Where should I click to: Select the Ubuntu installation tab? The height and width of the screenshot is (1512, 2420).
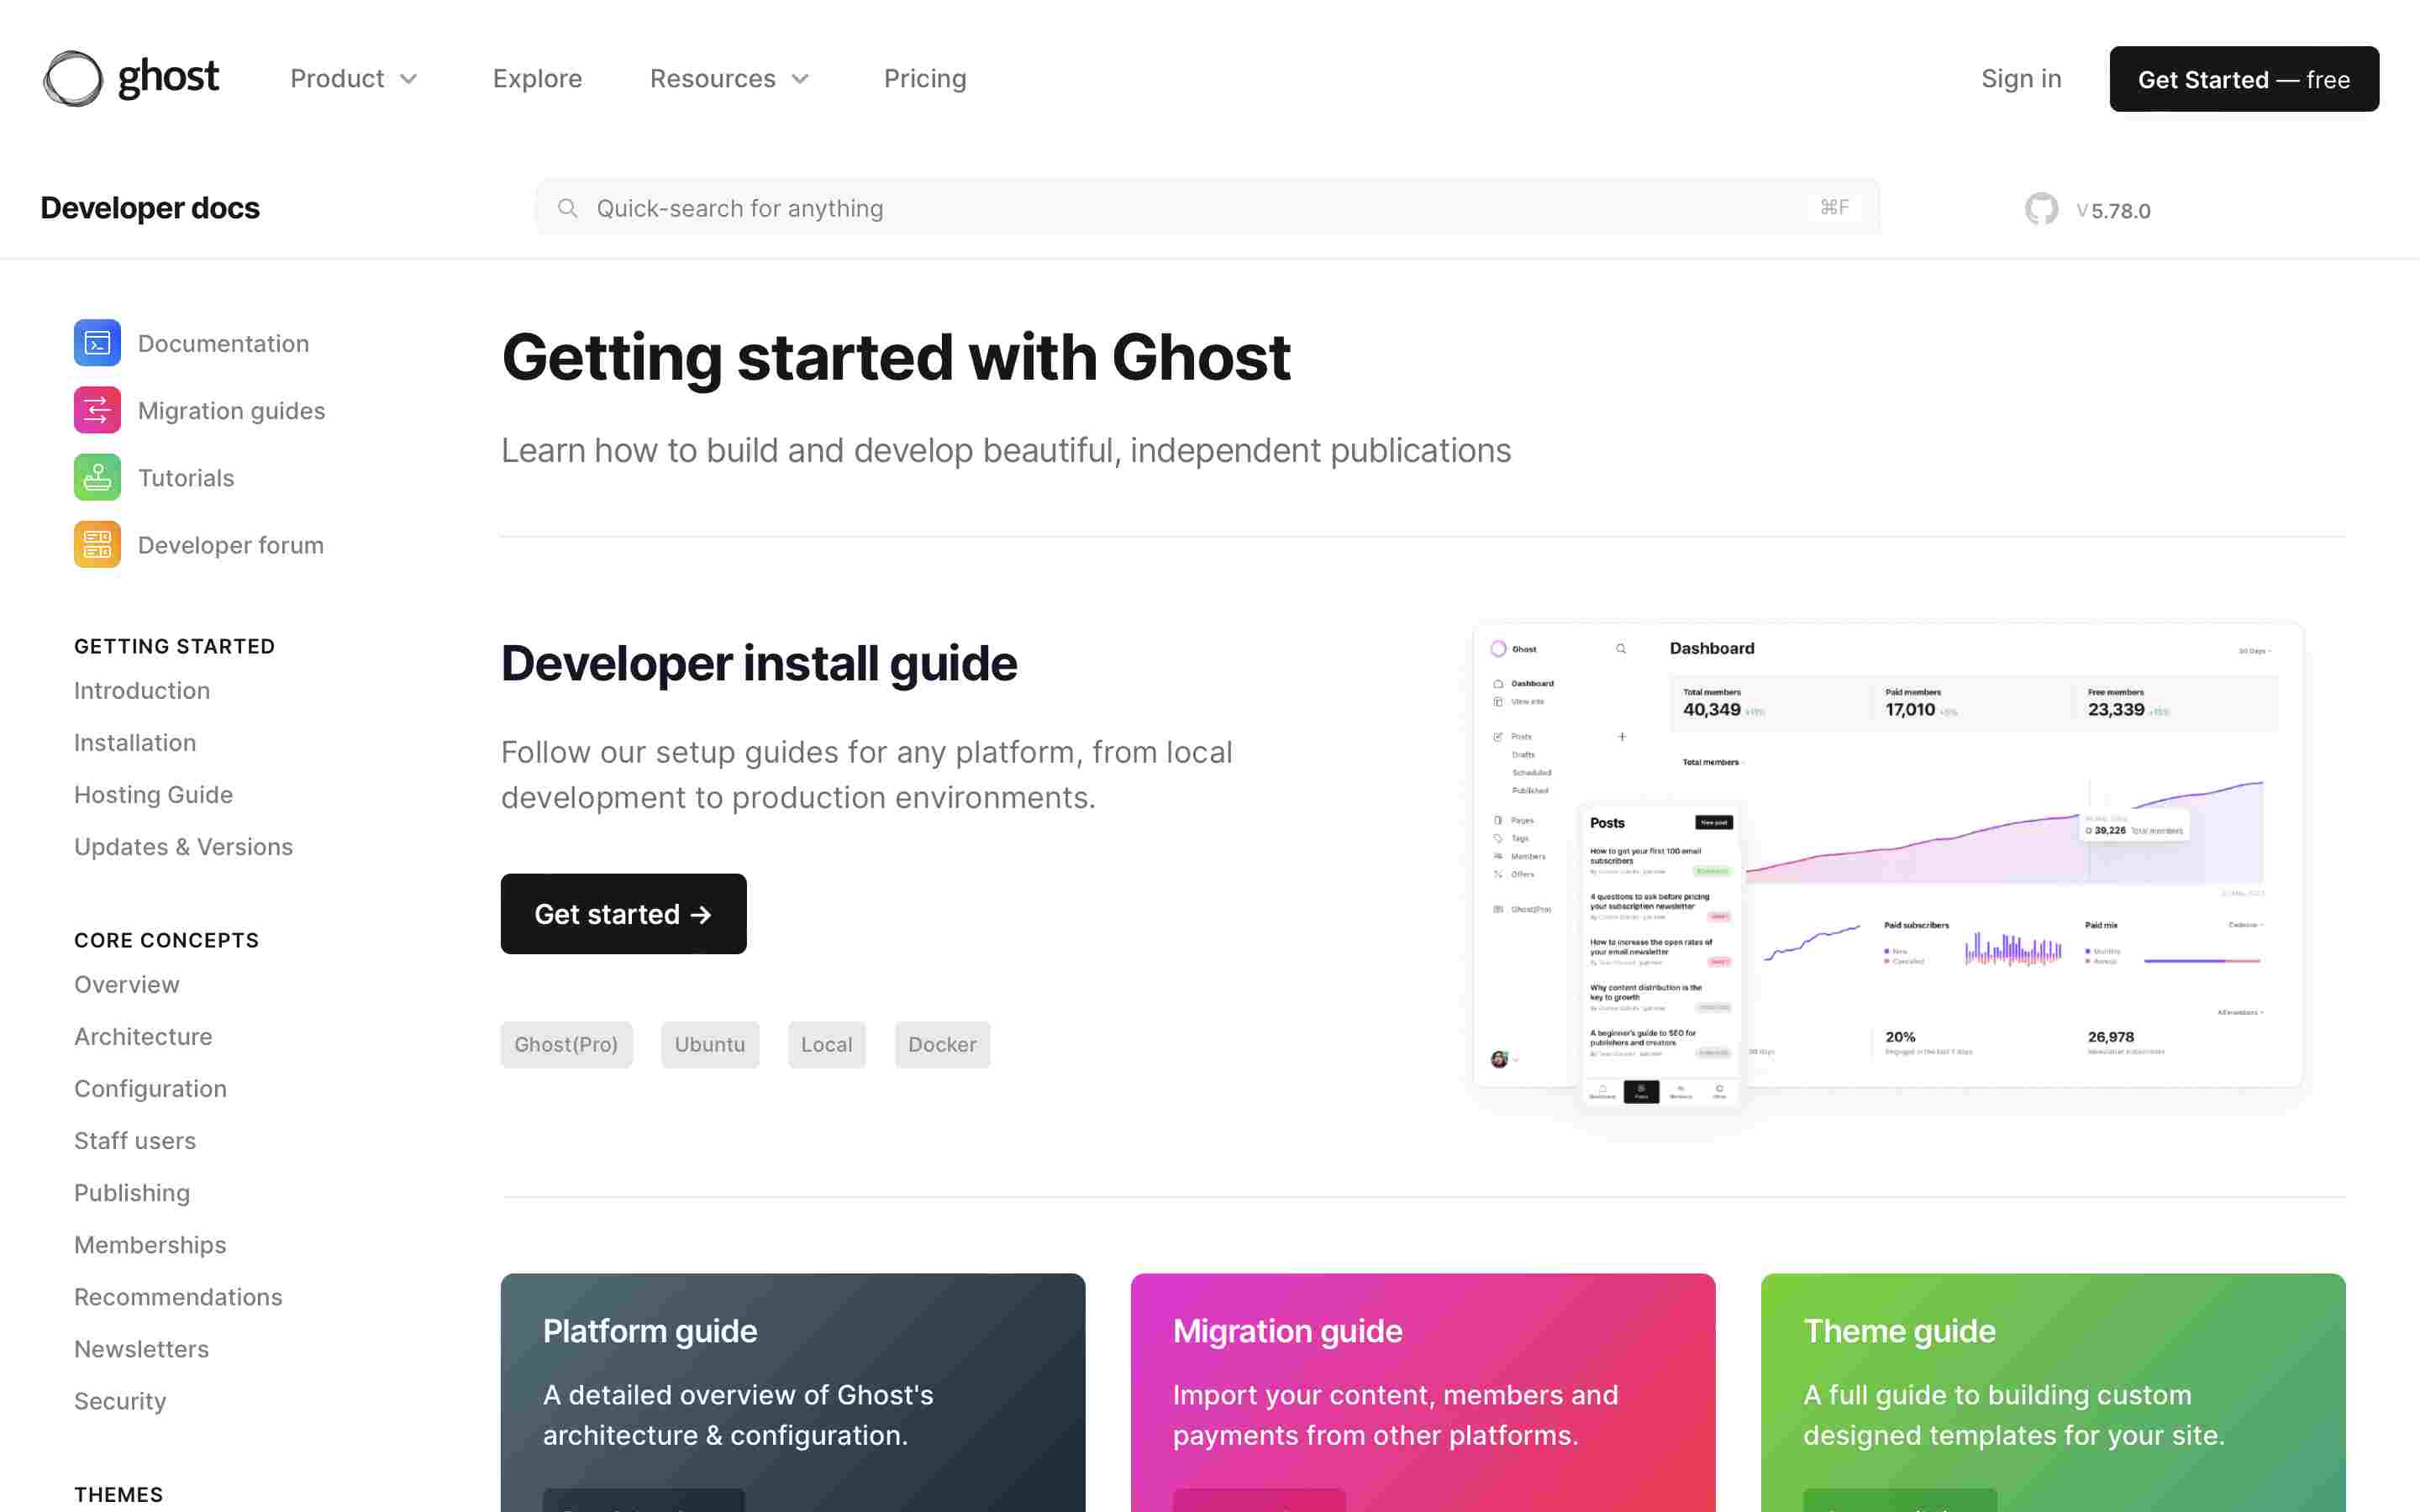click(709, 1043)
